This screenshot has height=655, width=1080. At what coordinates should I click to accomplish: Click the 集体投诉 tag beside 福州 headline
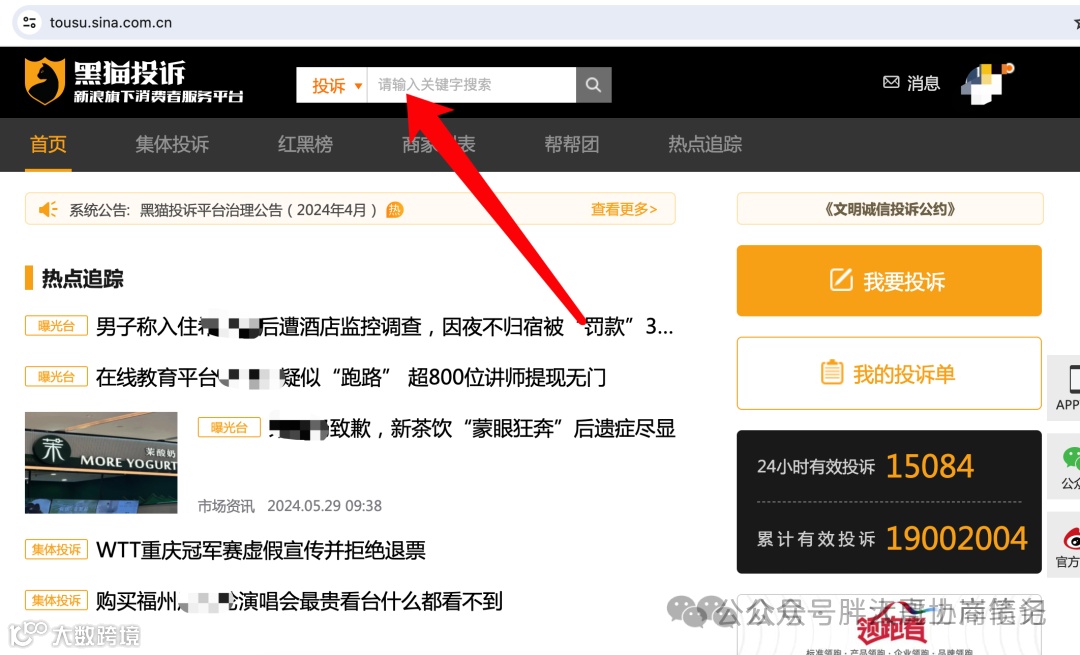(56, 600)
